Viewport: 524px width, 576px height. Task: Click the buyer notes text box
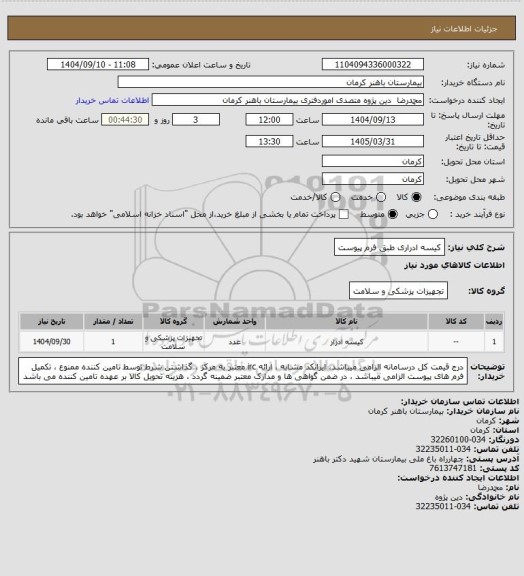pyautogui.click(x=243, y=371)
